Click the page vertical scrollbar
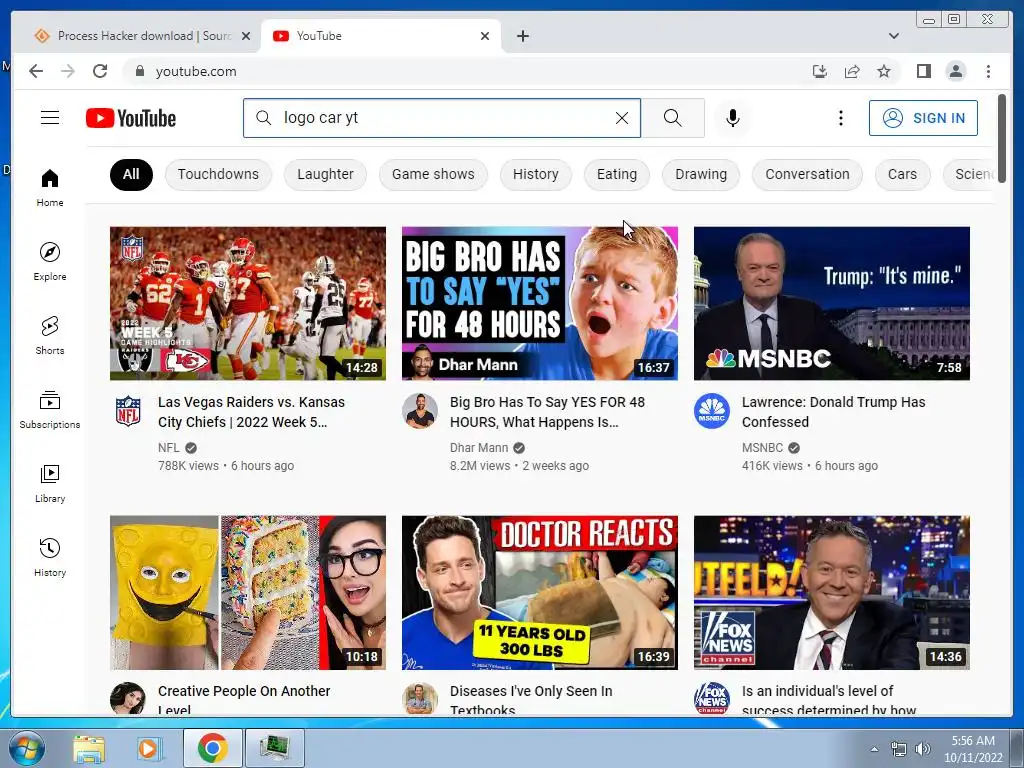Image resolution: width=1024 pixels, height=768 pixels. 1001,138
